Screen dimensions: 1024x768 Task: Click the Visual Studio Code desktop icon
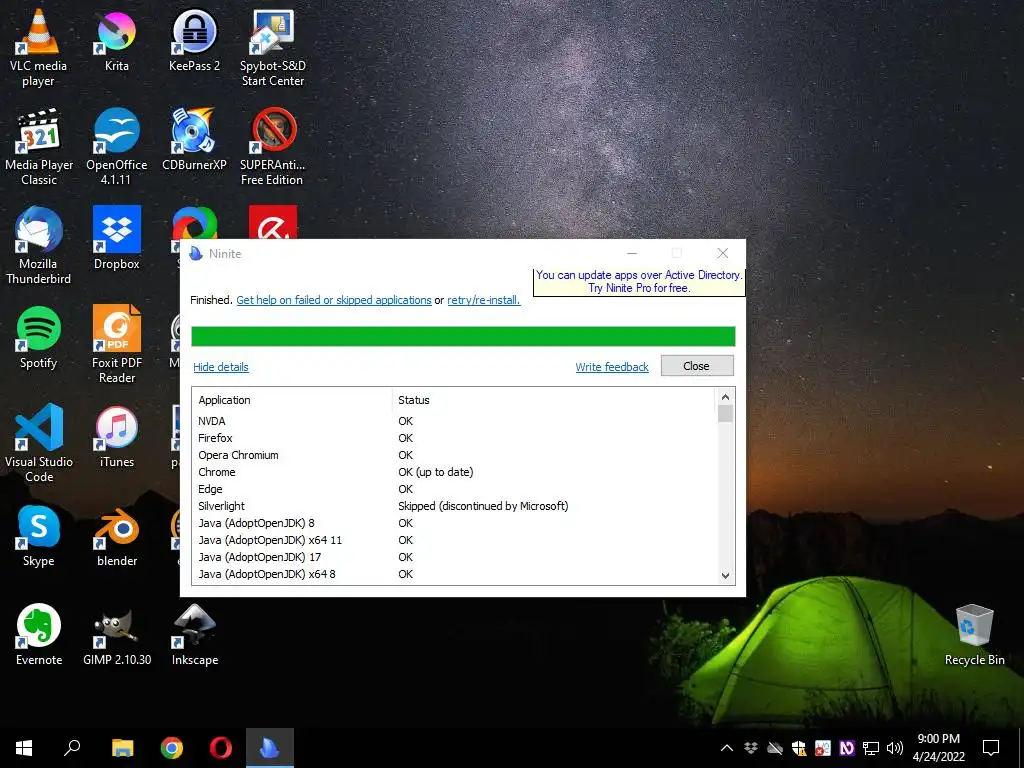(39, 444)
